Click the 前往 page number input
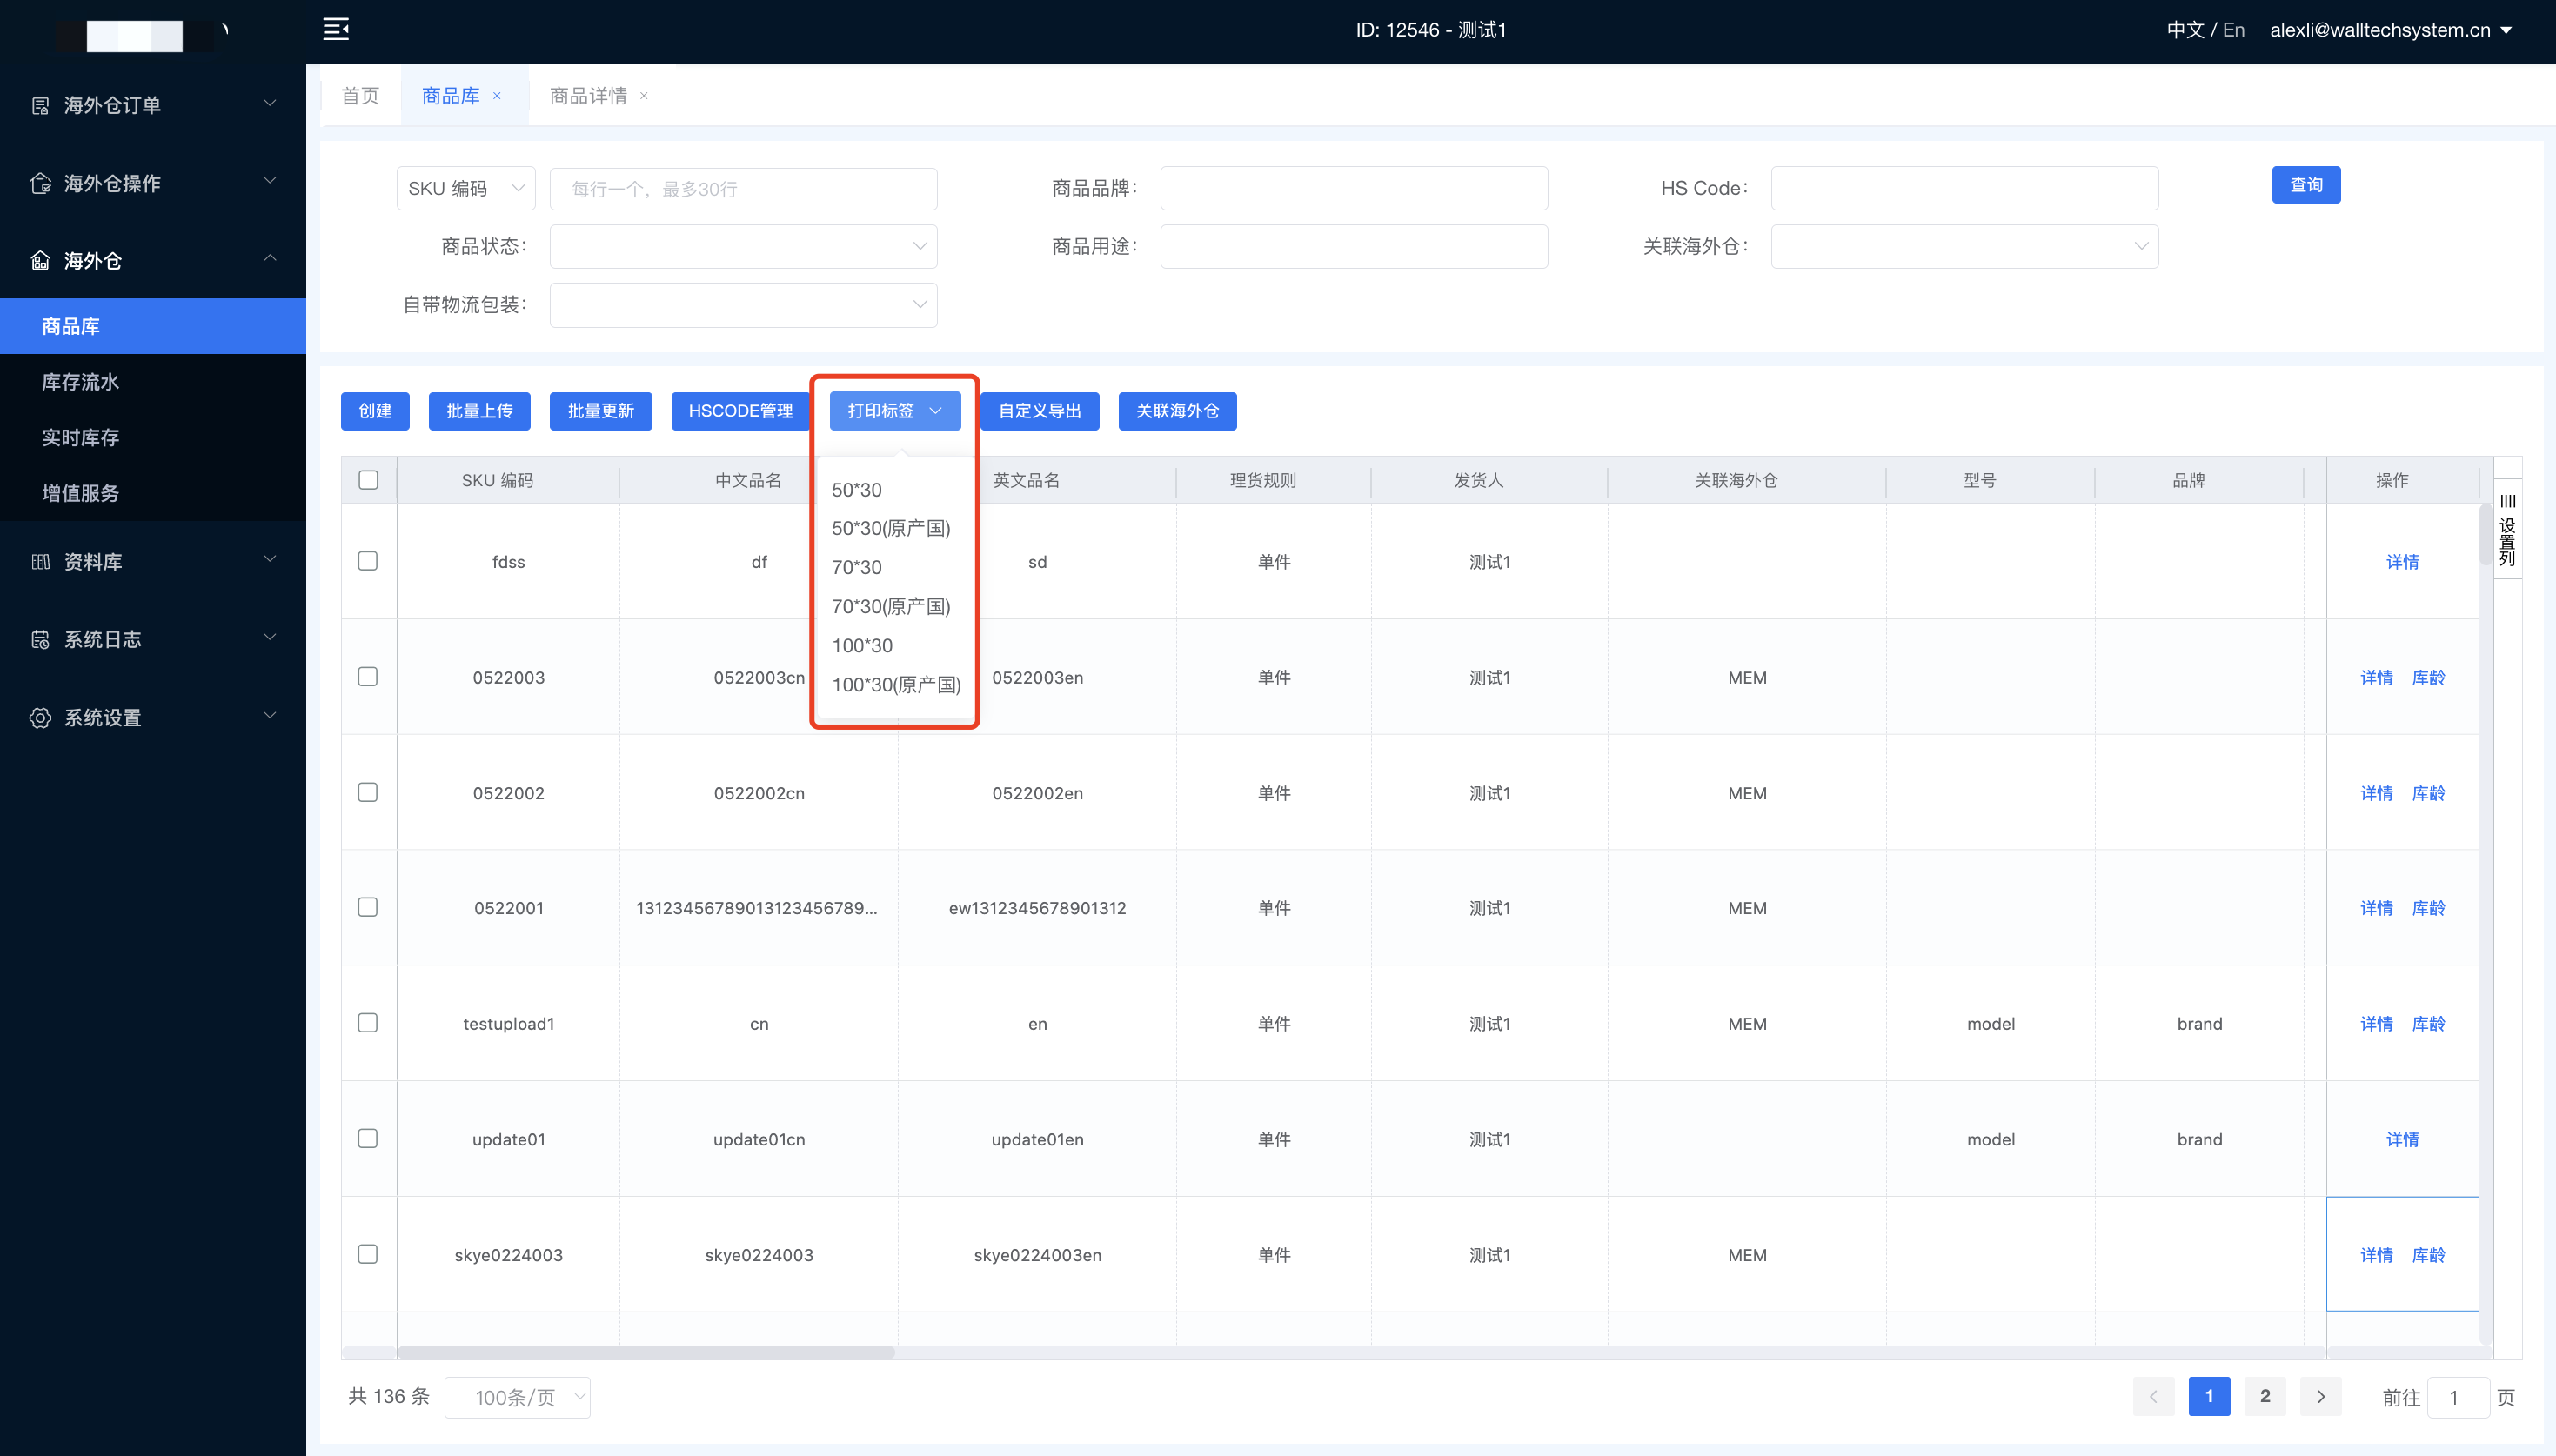Screen dimensions: 2556x1456 coord(2457,1397)
